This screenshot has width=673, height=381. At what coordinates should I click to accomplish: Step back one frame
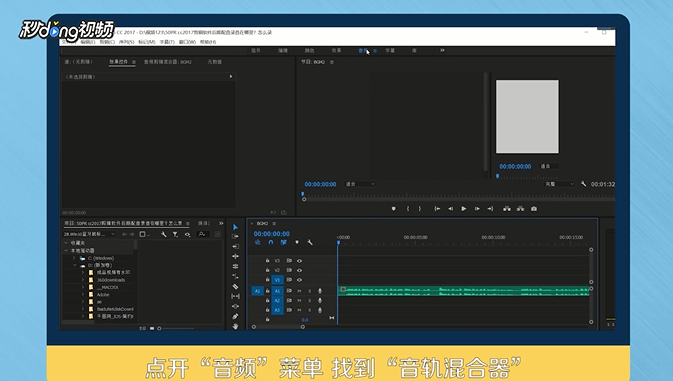tap(450, 209)
